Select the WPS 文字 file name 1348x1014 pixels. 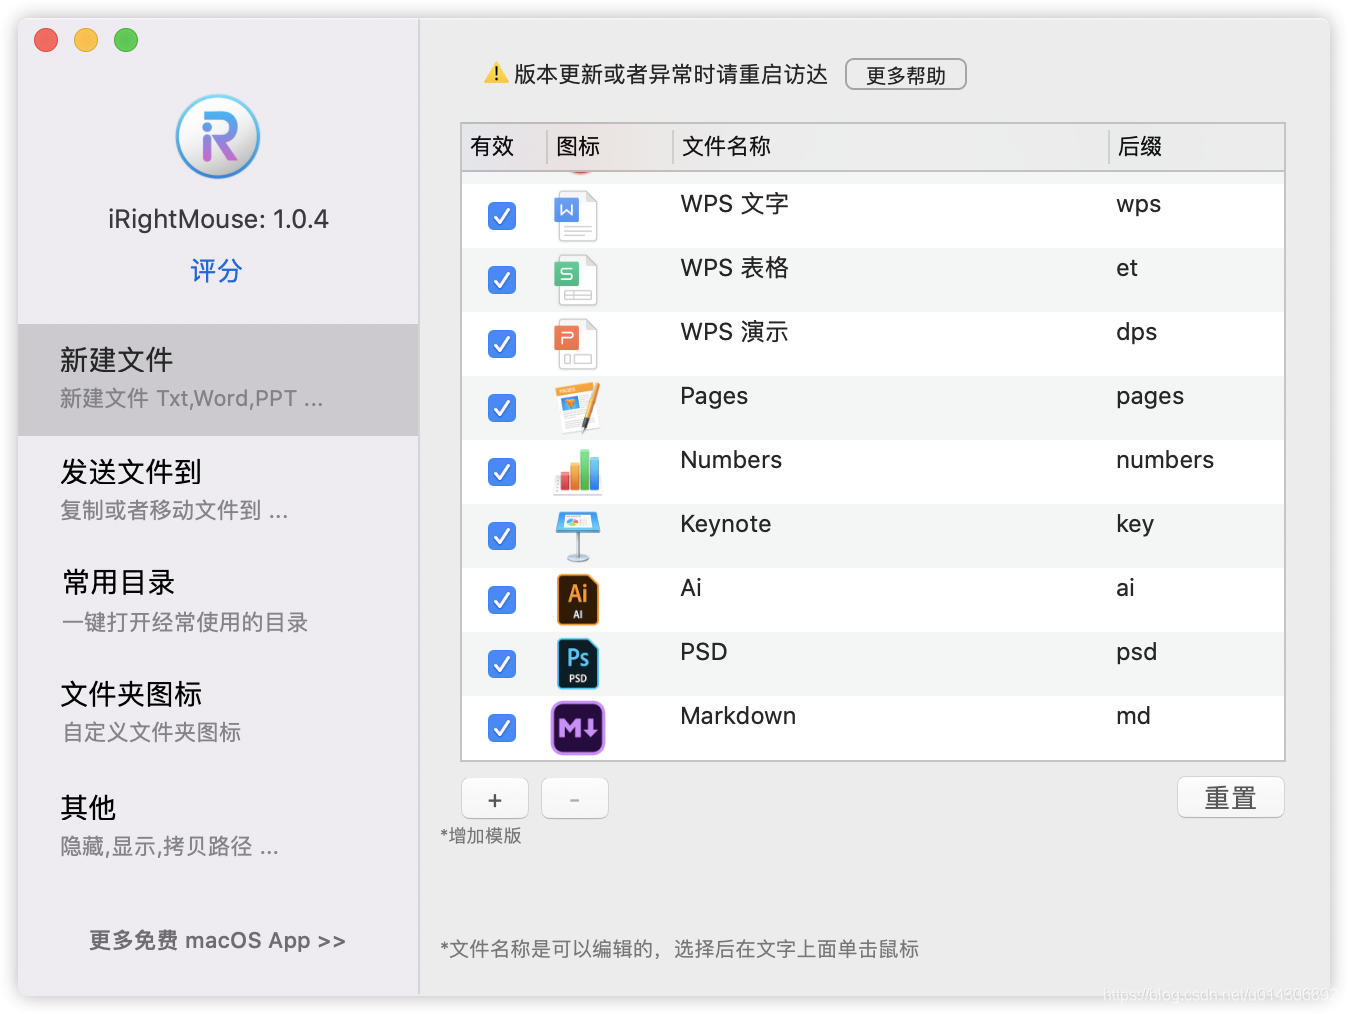735,204
